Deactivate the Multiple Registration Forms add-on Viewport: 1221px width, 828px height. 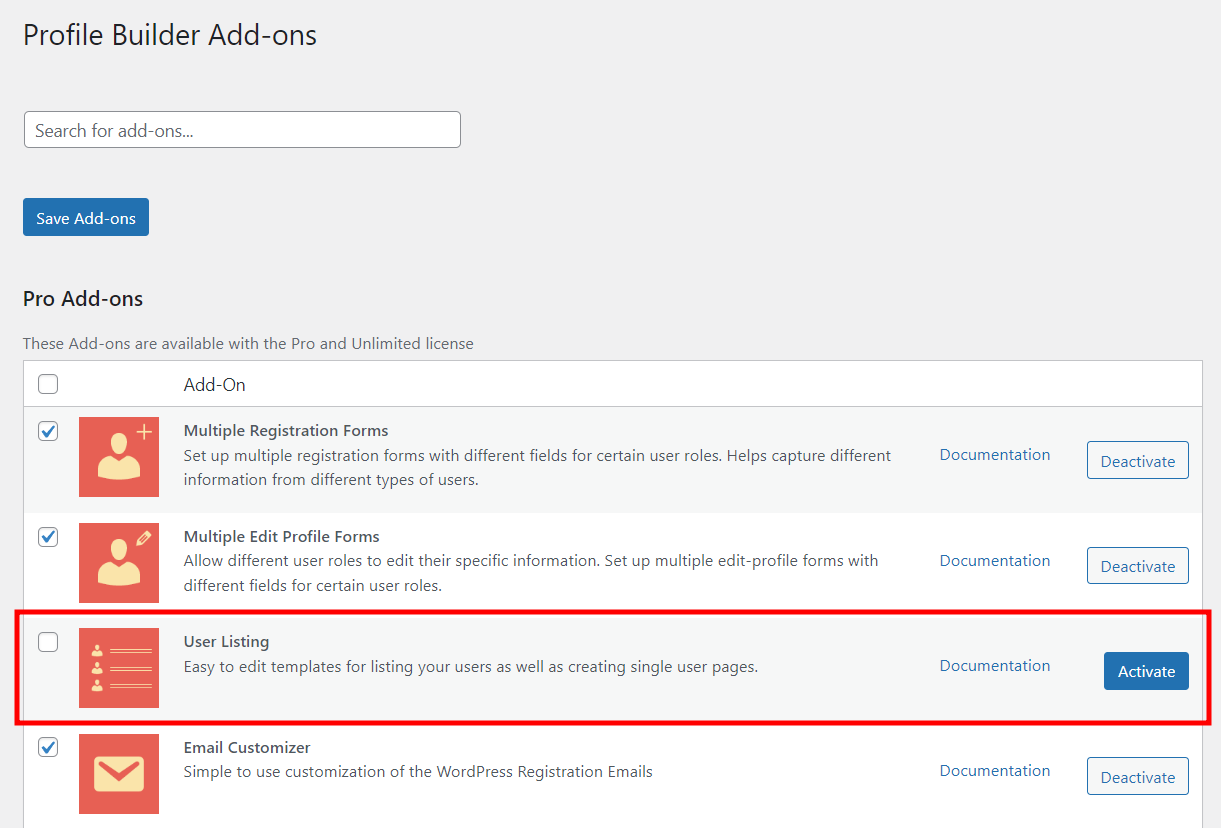(x=1138, y=460)
